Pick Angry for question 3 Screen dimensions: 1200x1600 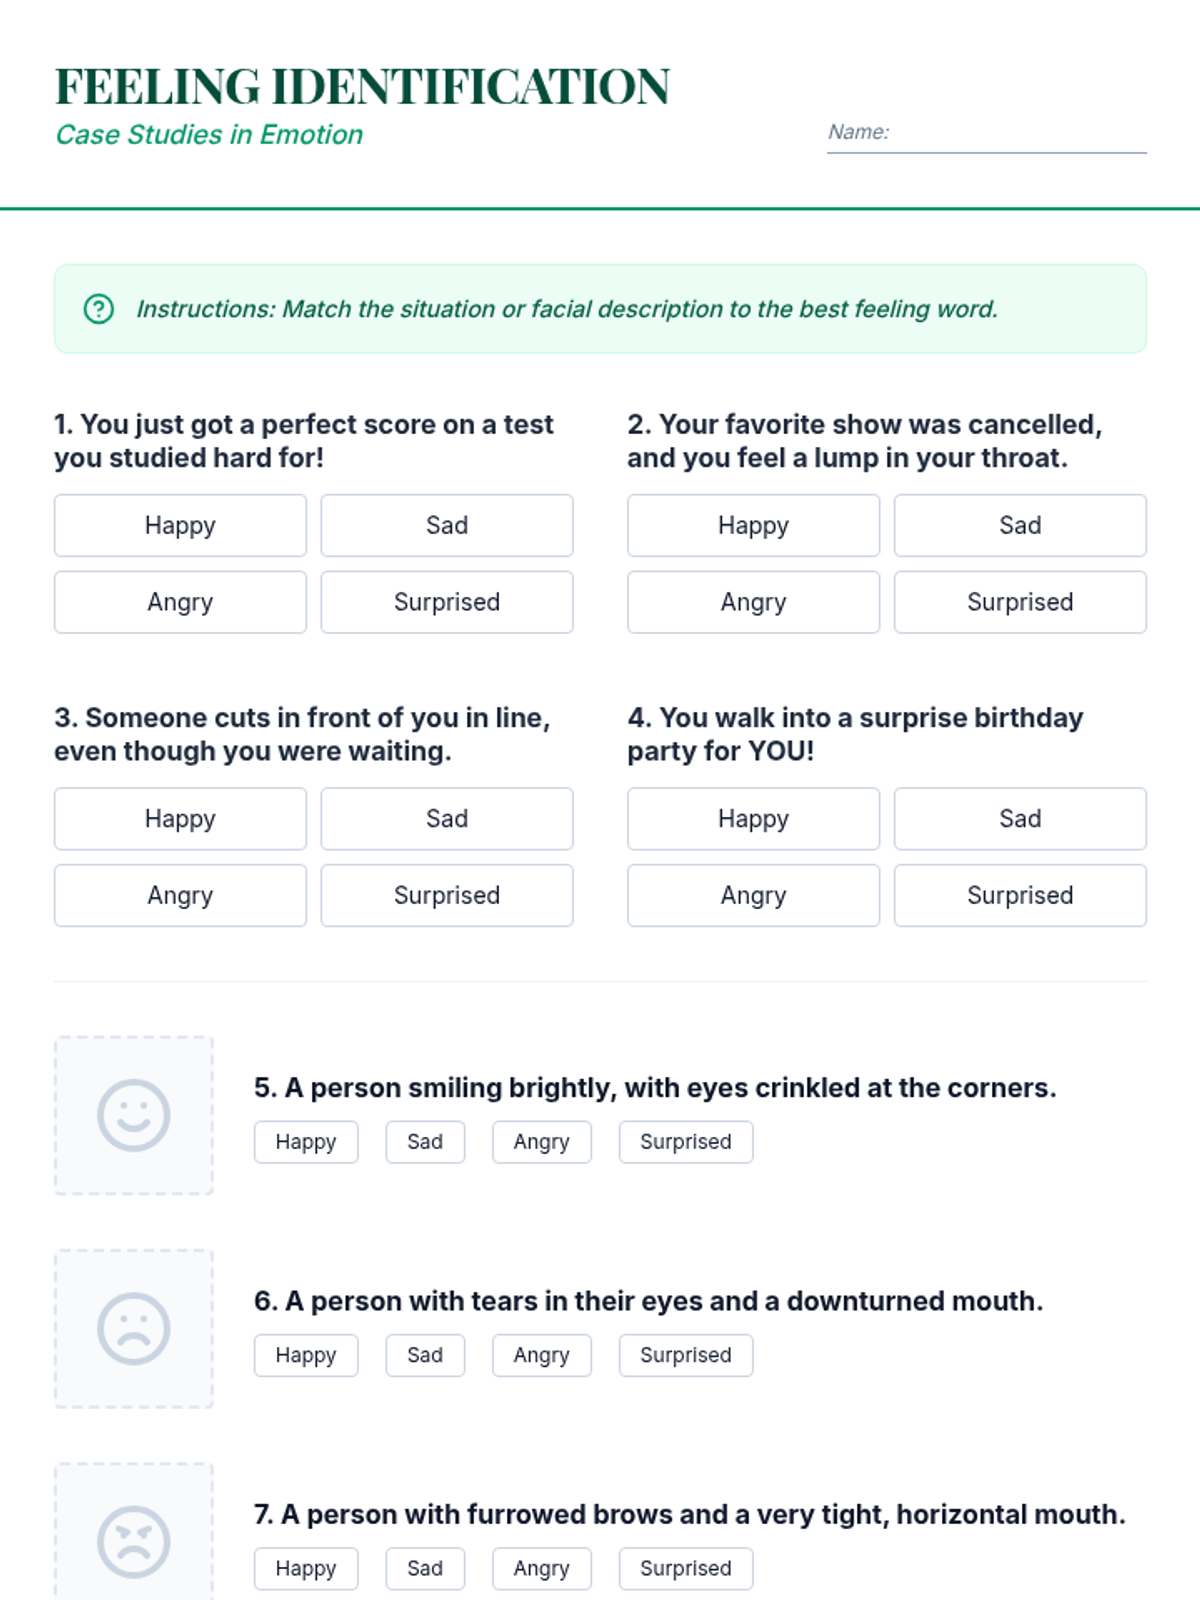[180, 895]
